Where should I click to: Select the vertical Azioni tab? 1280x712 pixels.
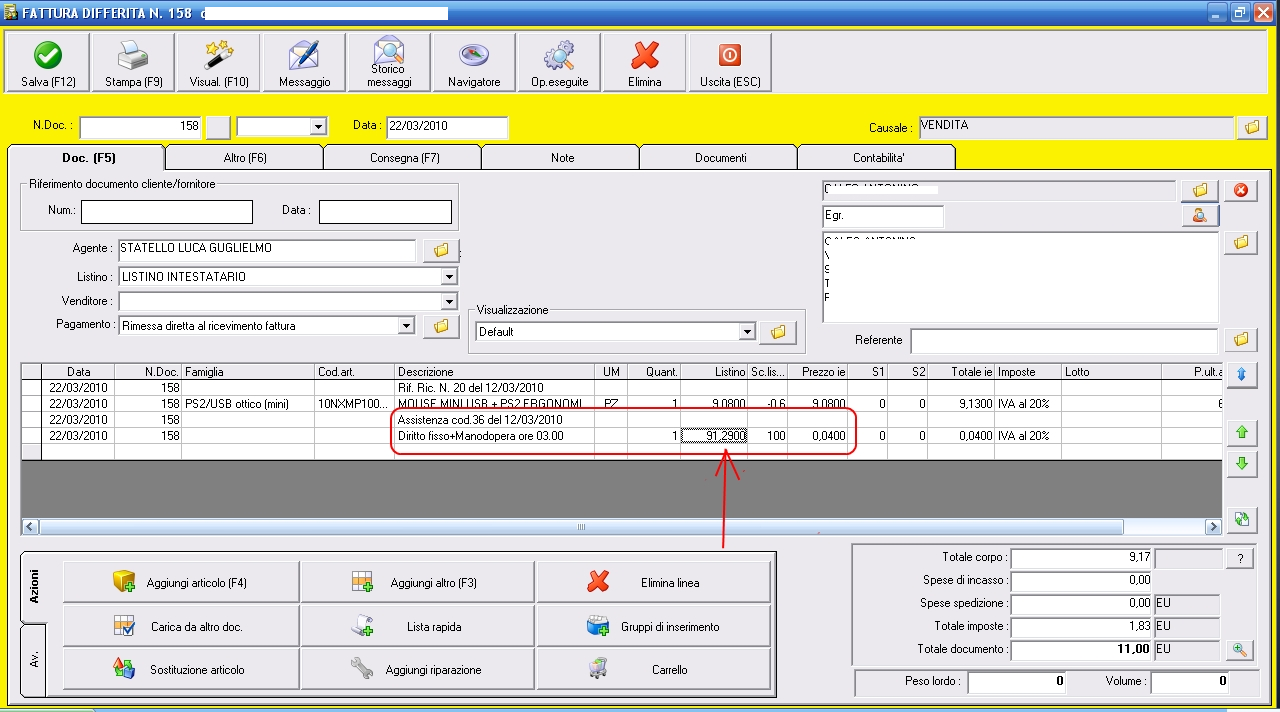pyautogui.click(x=33, y=586)
